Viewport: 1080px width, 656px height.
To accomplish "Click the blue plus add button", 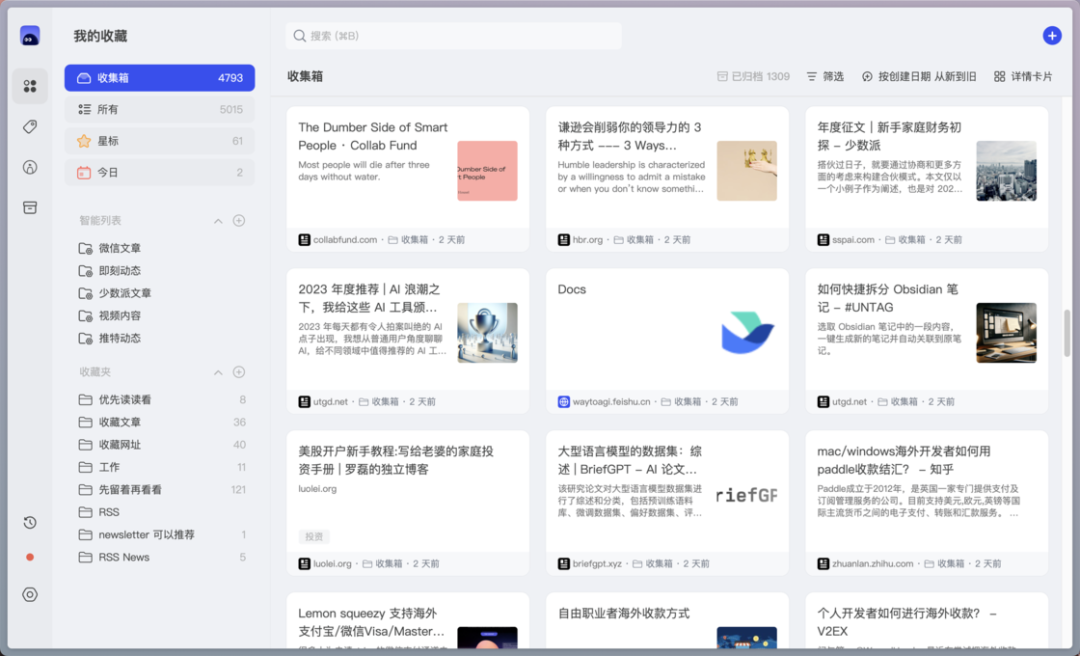I will click(x=1052, y=36).
